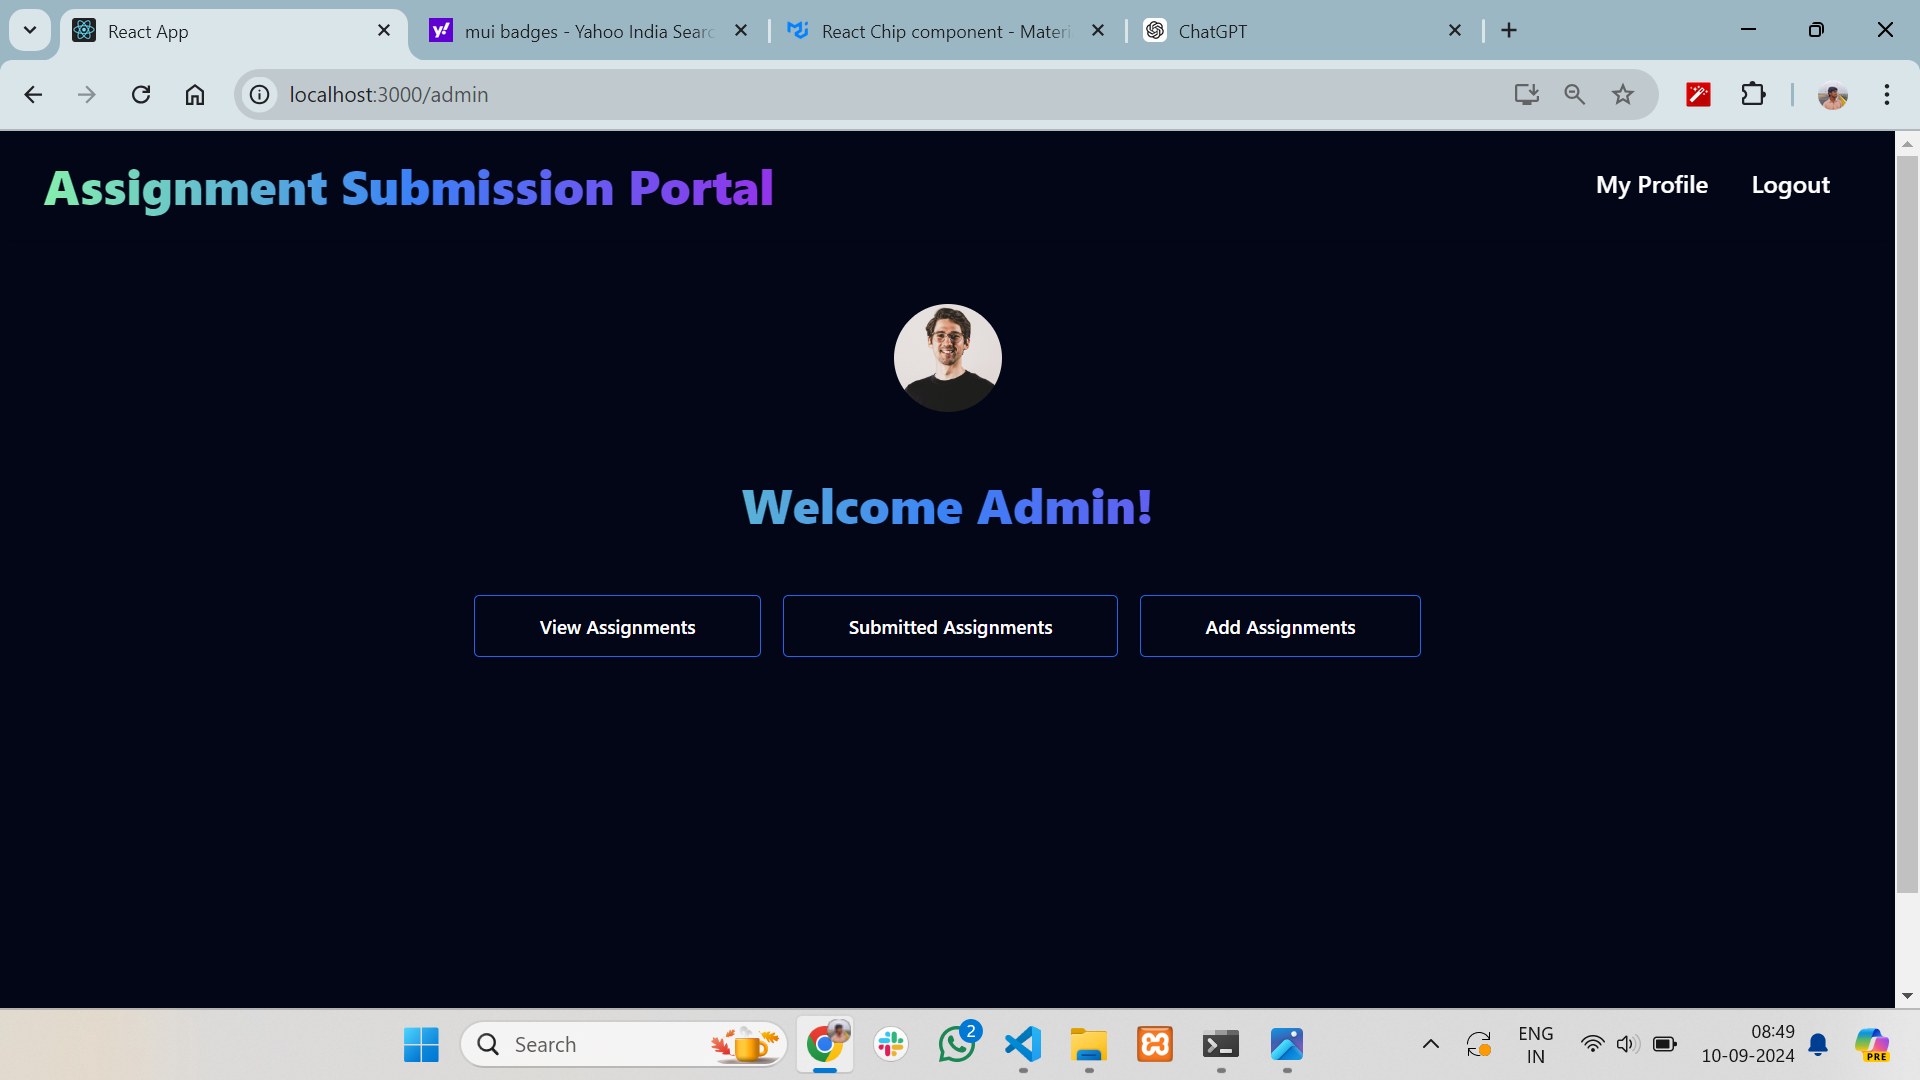
Task: Open WhatsApp from the taskbar
Action: coord(957,1044)
